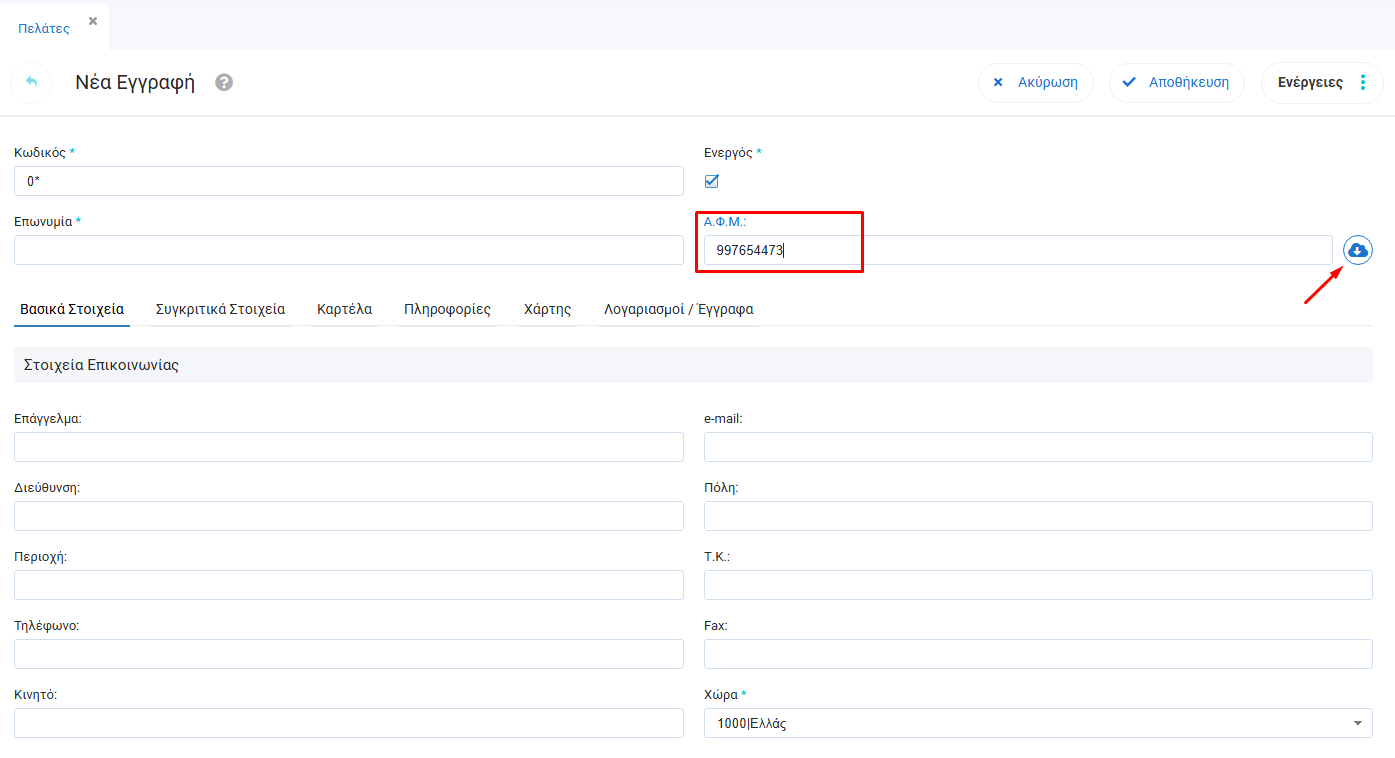Click the help question mark icon
Screen dimensions: 1395x758
pos(224,83)
